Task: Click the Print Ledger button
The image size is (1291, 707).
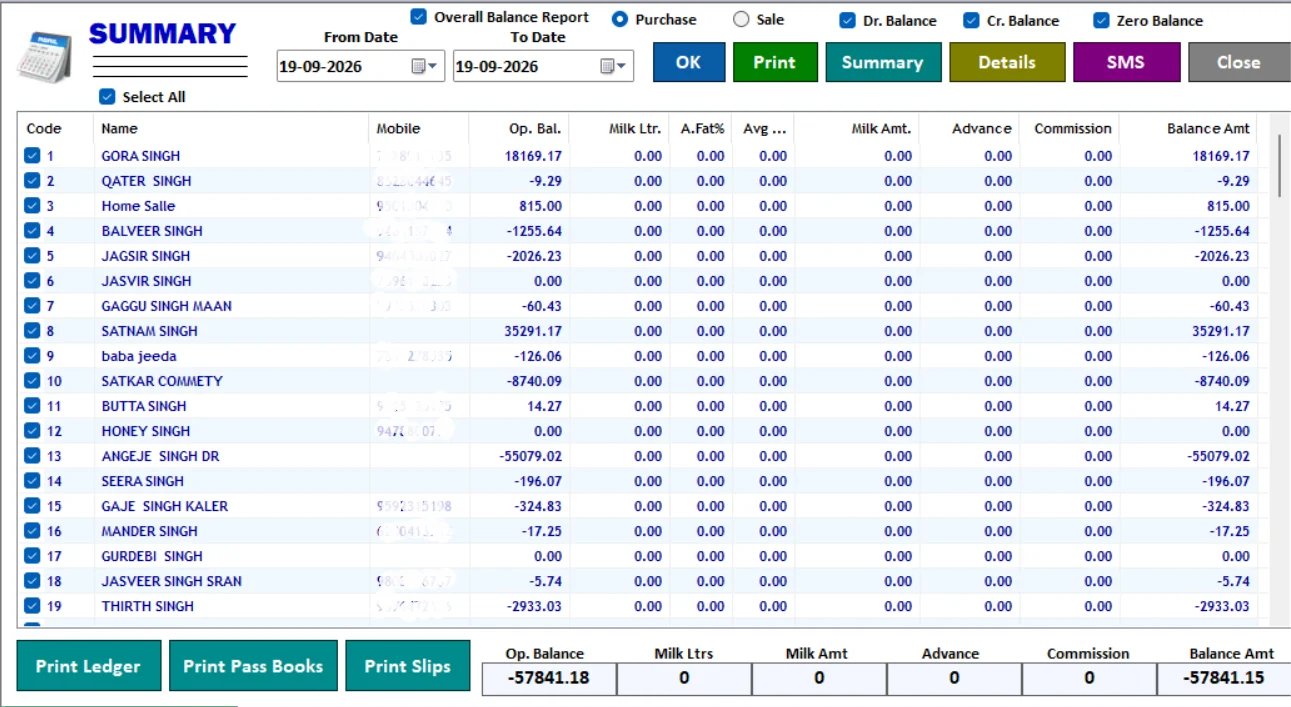Action: point(88,666)
